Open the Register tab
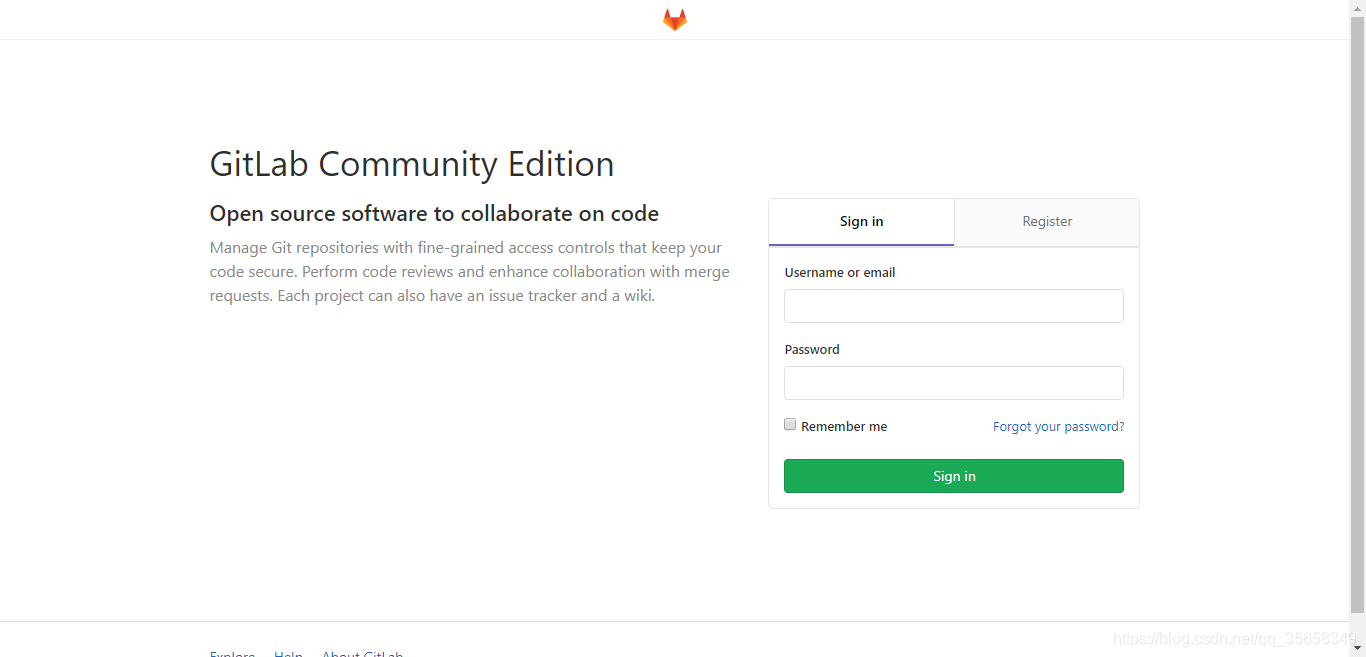This screenshot has width=1366, height=657. (1047, 222)
